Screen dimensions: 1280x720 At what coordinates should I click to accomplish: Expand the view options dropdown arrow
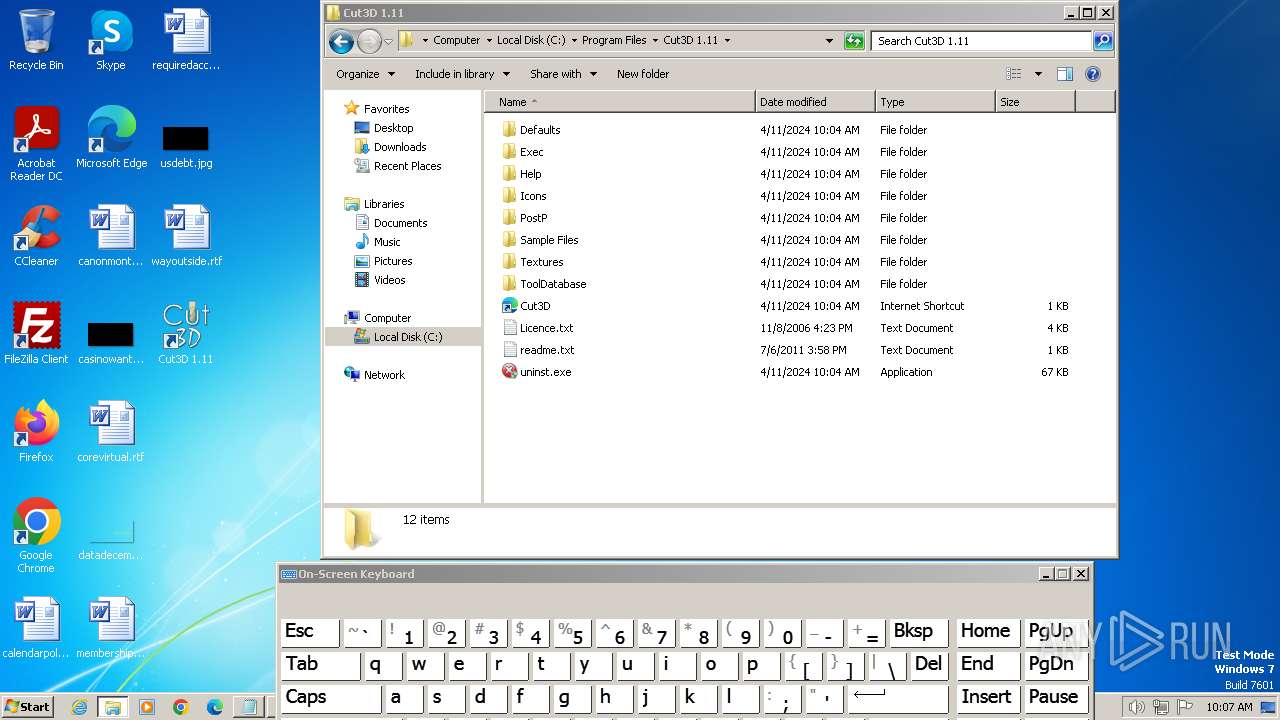tap(1038, 74)
